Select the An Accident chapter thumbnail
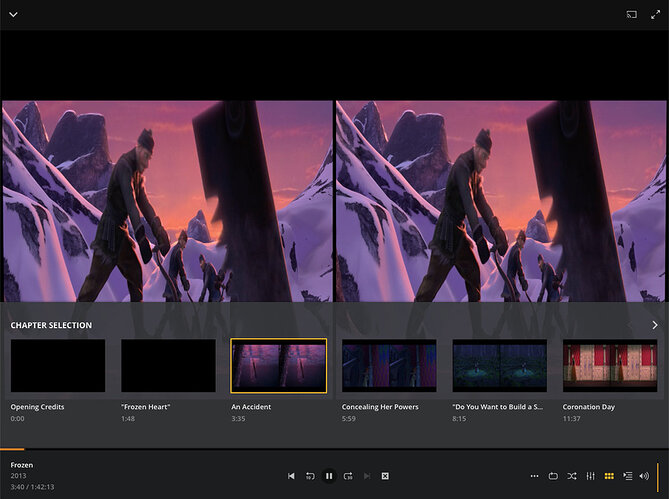 tap(279, 366)
